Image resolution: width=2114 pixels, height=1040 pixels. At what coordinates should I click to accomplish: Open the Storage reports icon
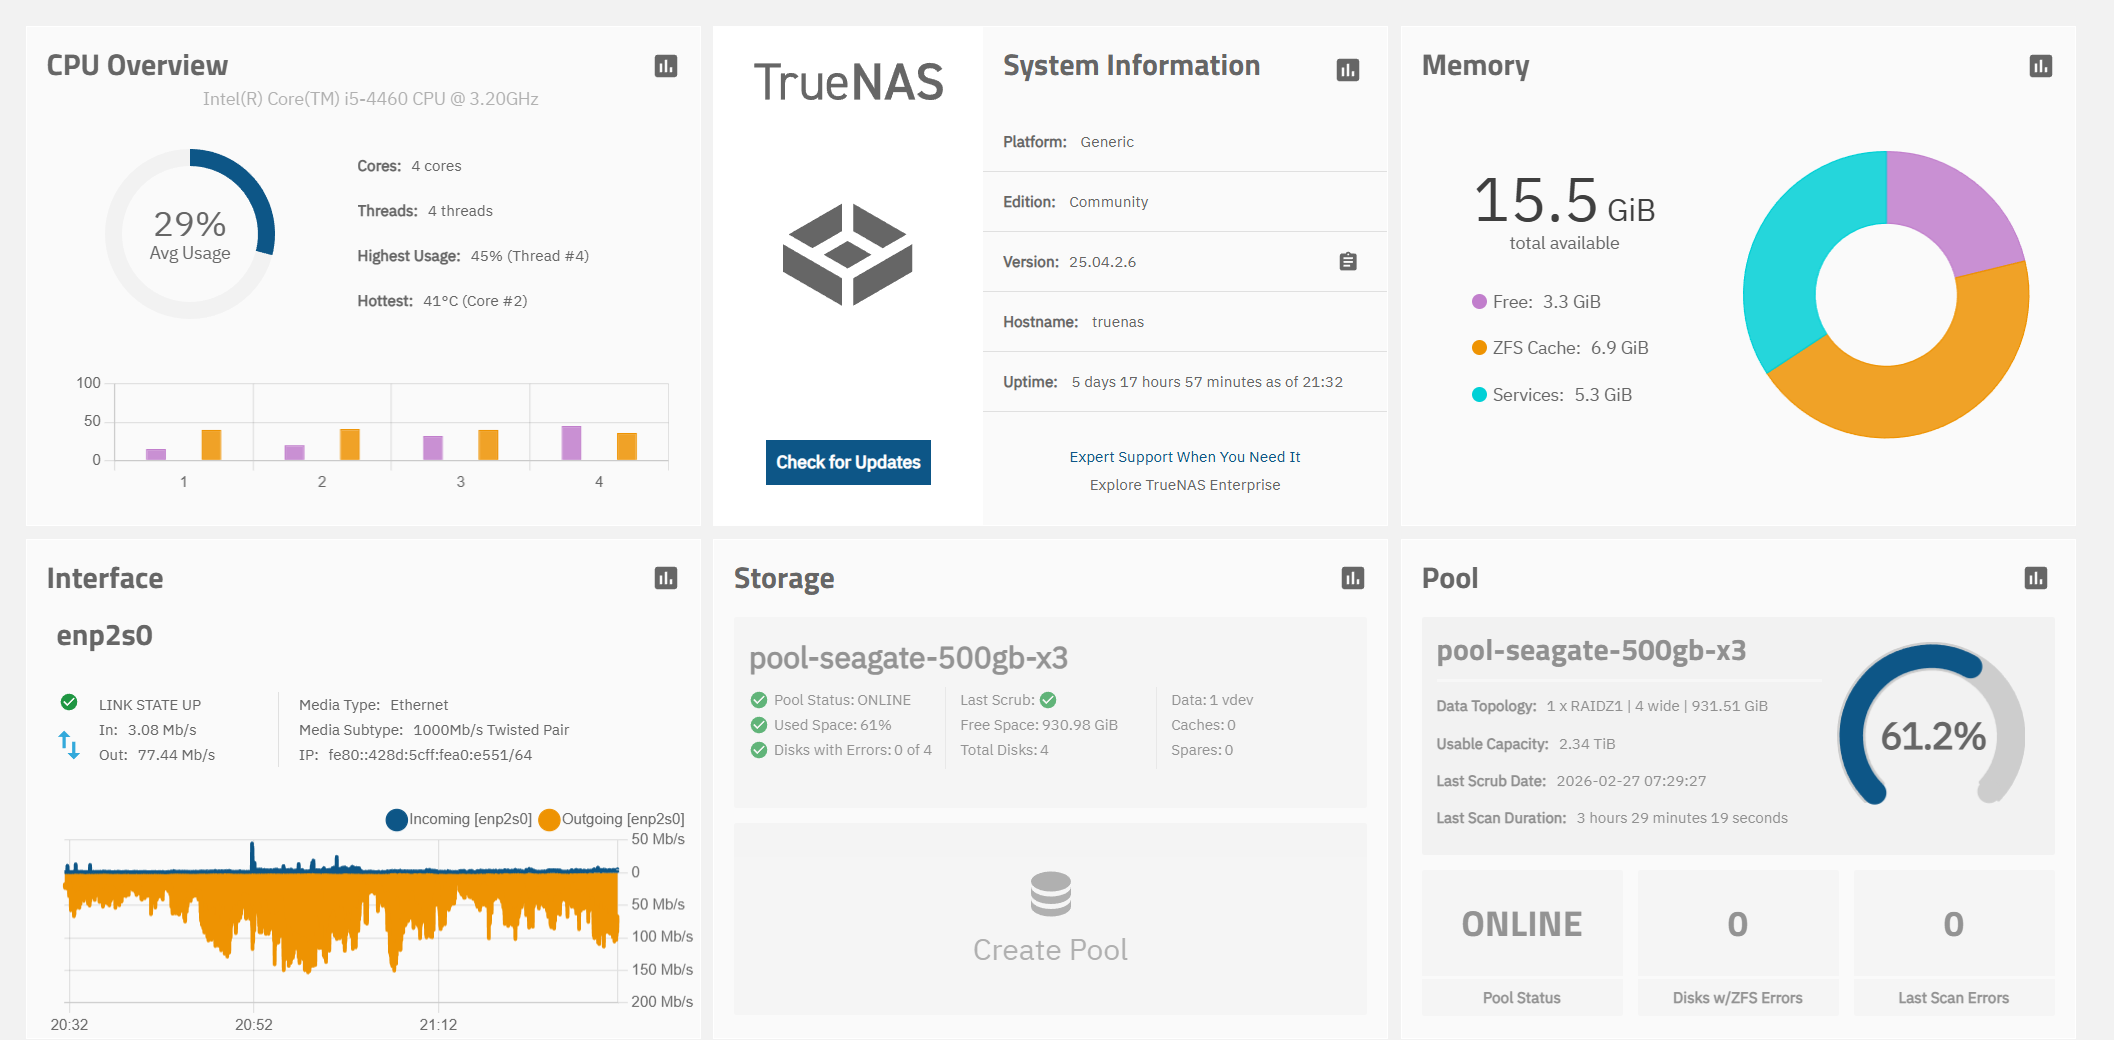pyautogui.click(x=1353, y=578)
